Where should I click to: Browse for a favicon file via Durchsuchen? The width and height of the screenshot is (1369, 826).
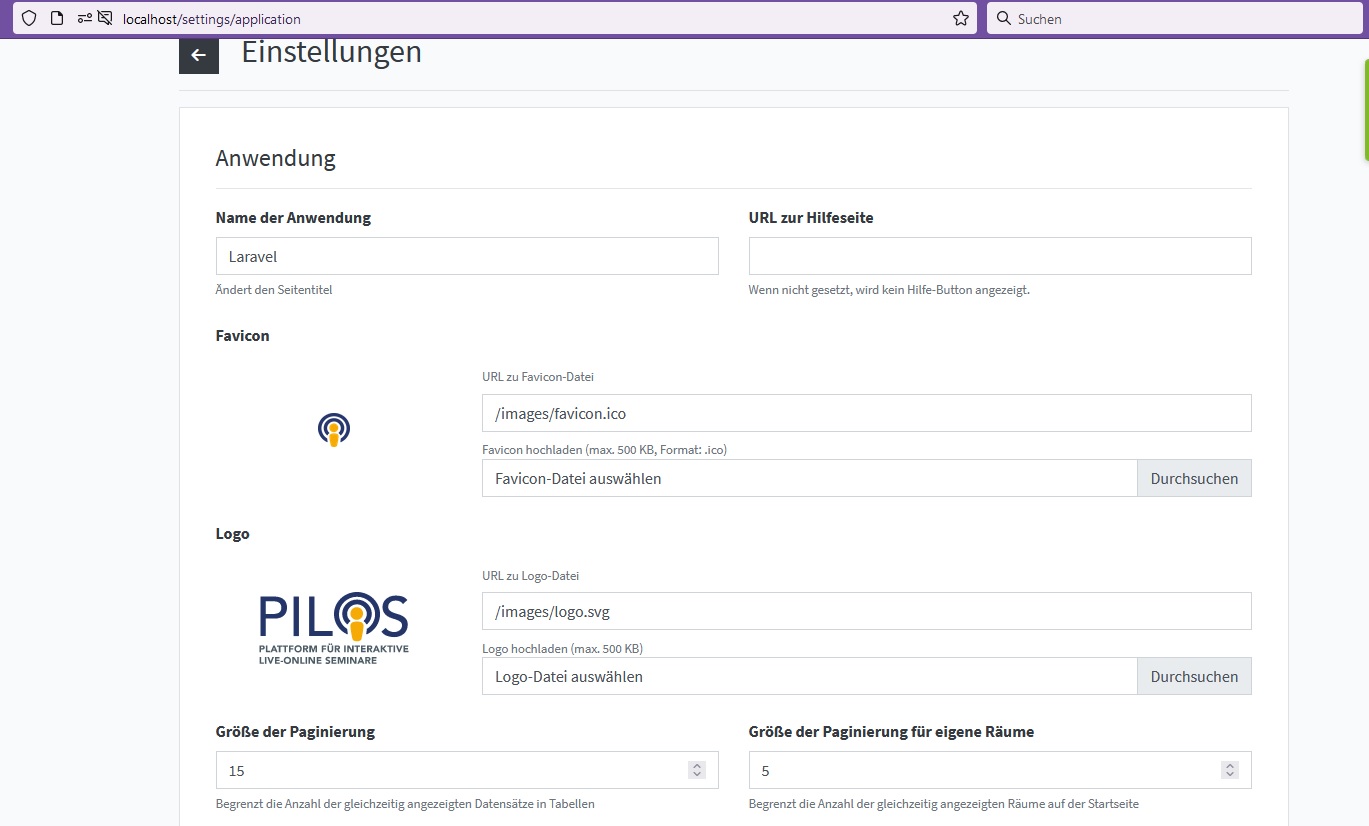tap(1194, 478)
